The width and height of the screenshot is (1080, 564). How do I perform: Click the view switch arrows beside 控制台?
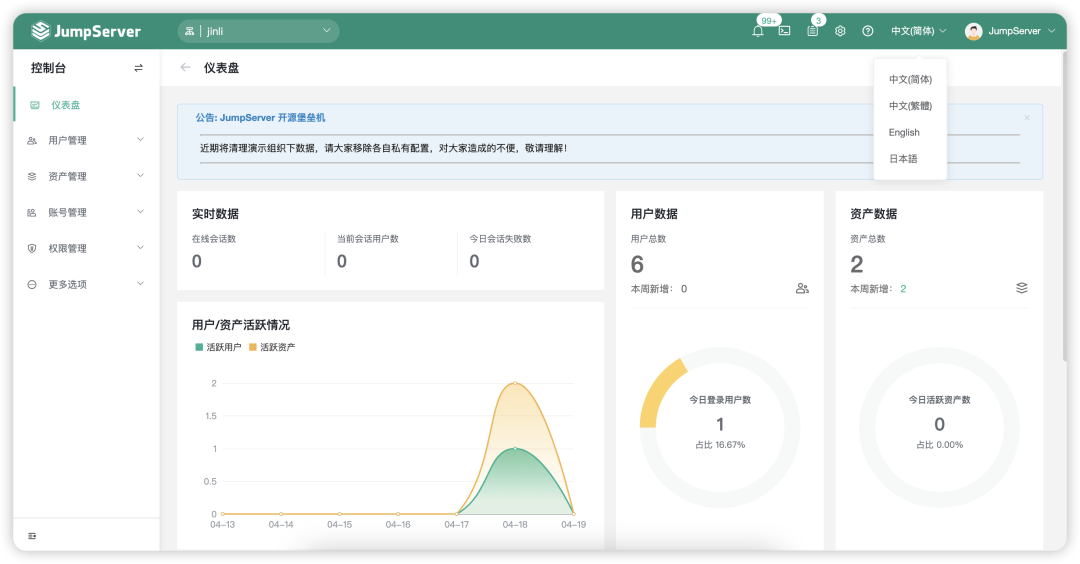138,68
